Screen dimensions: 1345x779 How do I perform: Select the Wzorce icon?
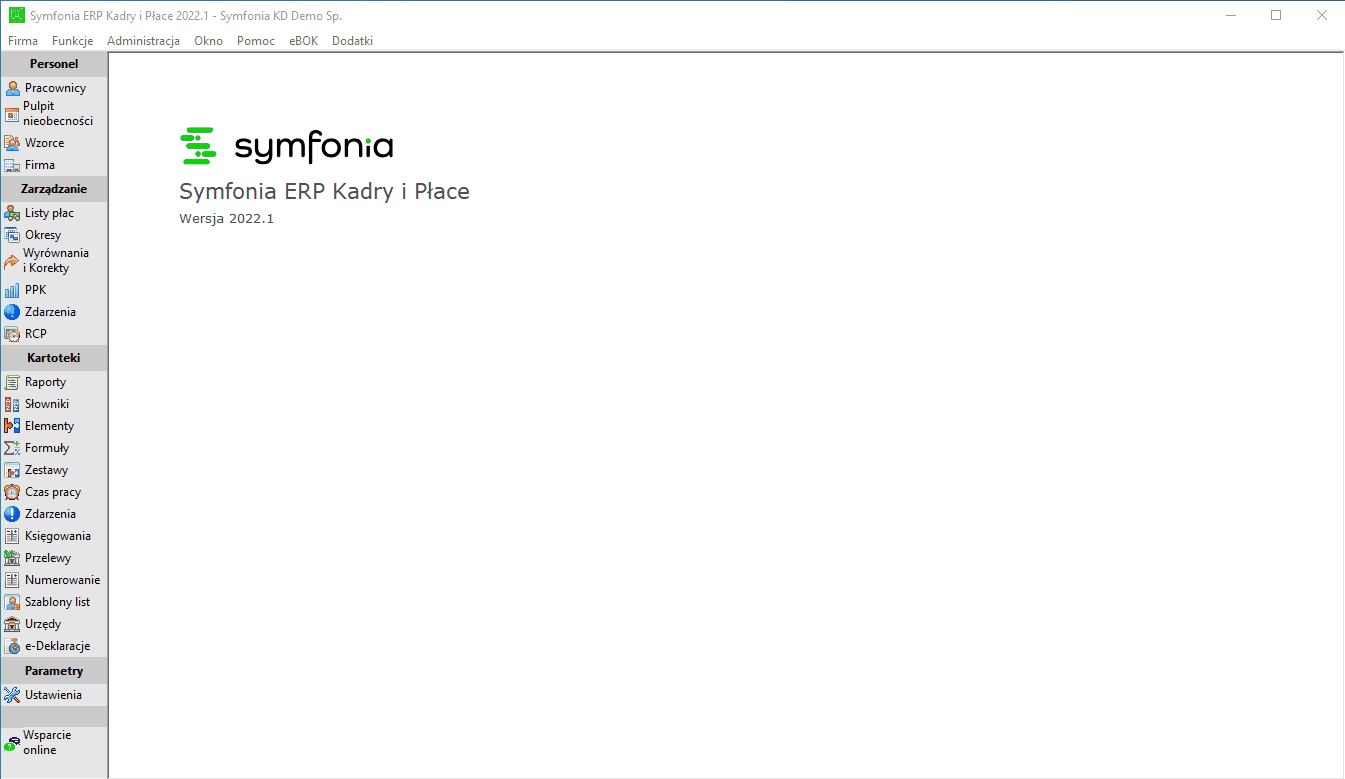click(12, 143)
